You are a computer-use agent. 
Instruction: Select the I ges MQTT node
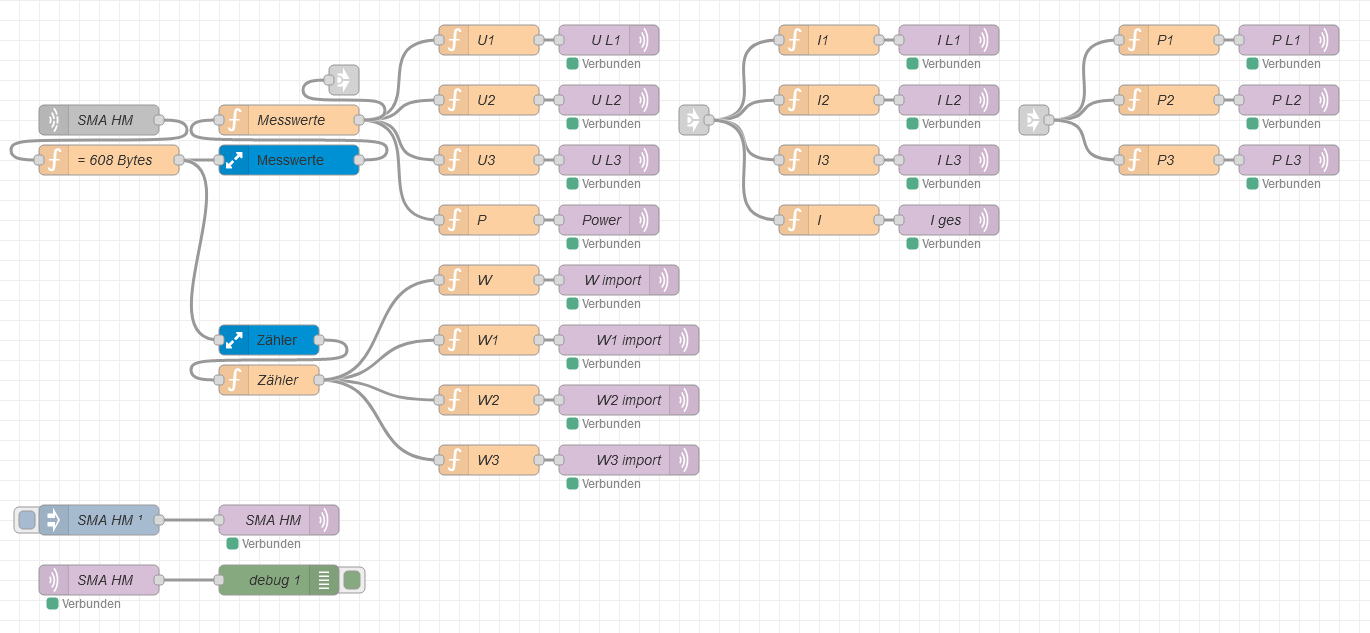[940, 220]
